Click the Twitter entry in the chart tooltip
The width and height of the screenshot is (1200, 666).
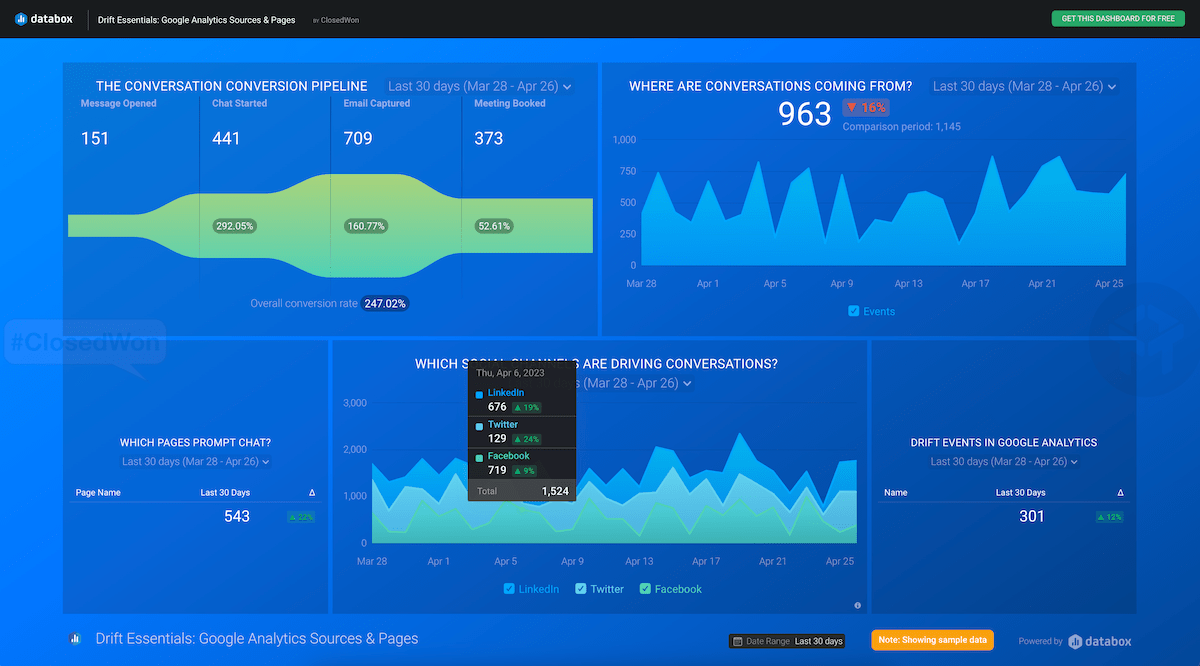coord(522,432)
